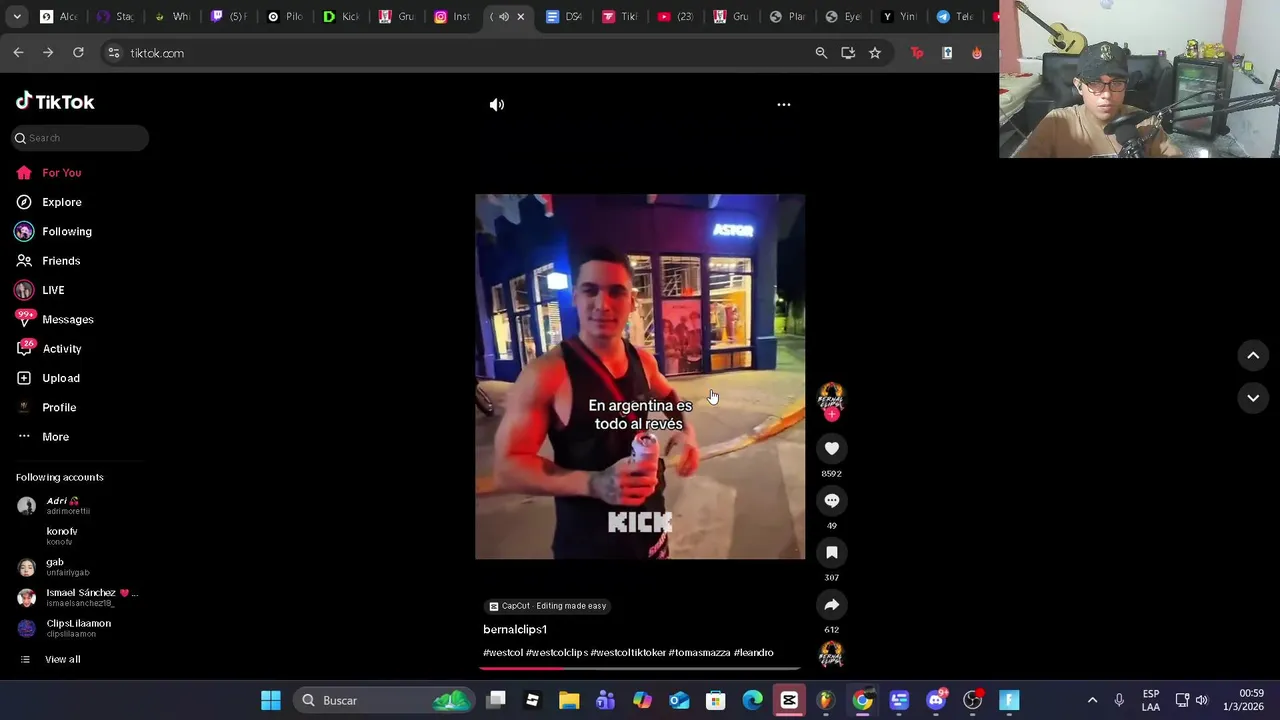The width and height of the screenshot is (1280, 720).
Task: Focus the TikTok Search field
Action: (x=80, y=138)
